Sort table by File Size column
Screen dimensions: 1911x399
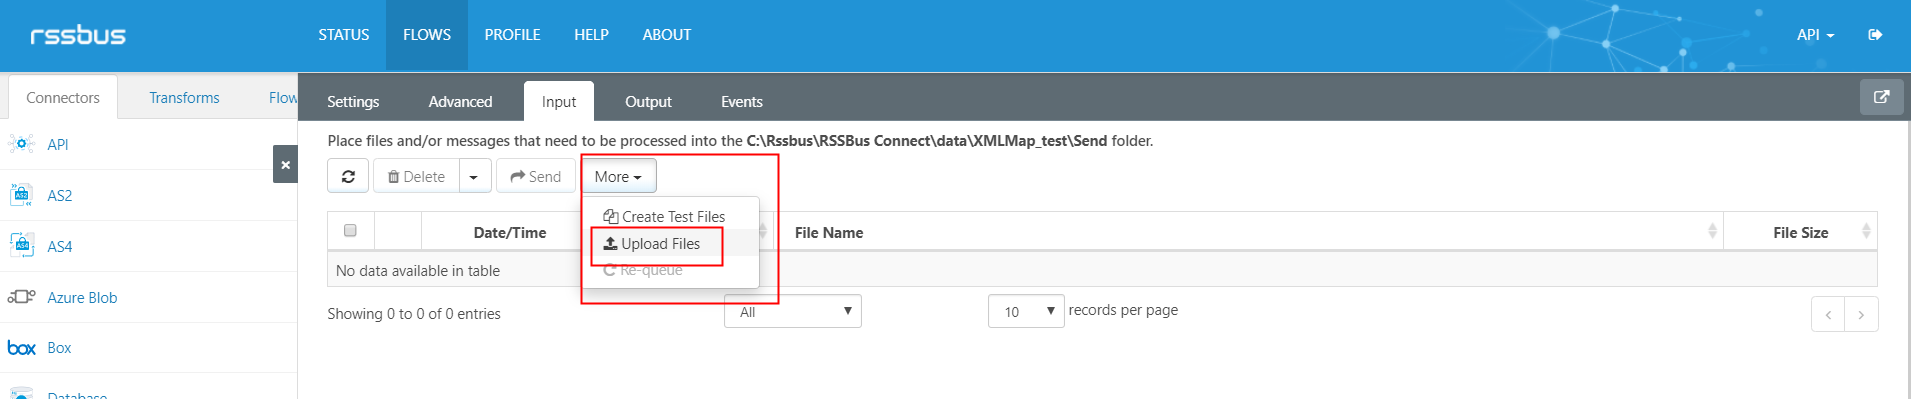pyautogui.click(x=1801, y=232)
